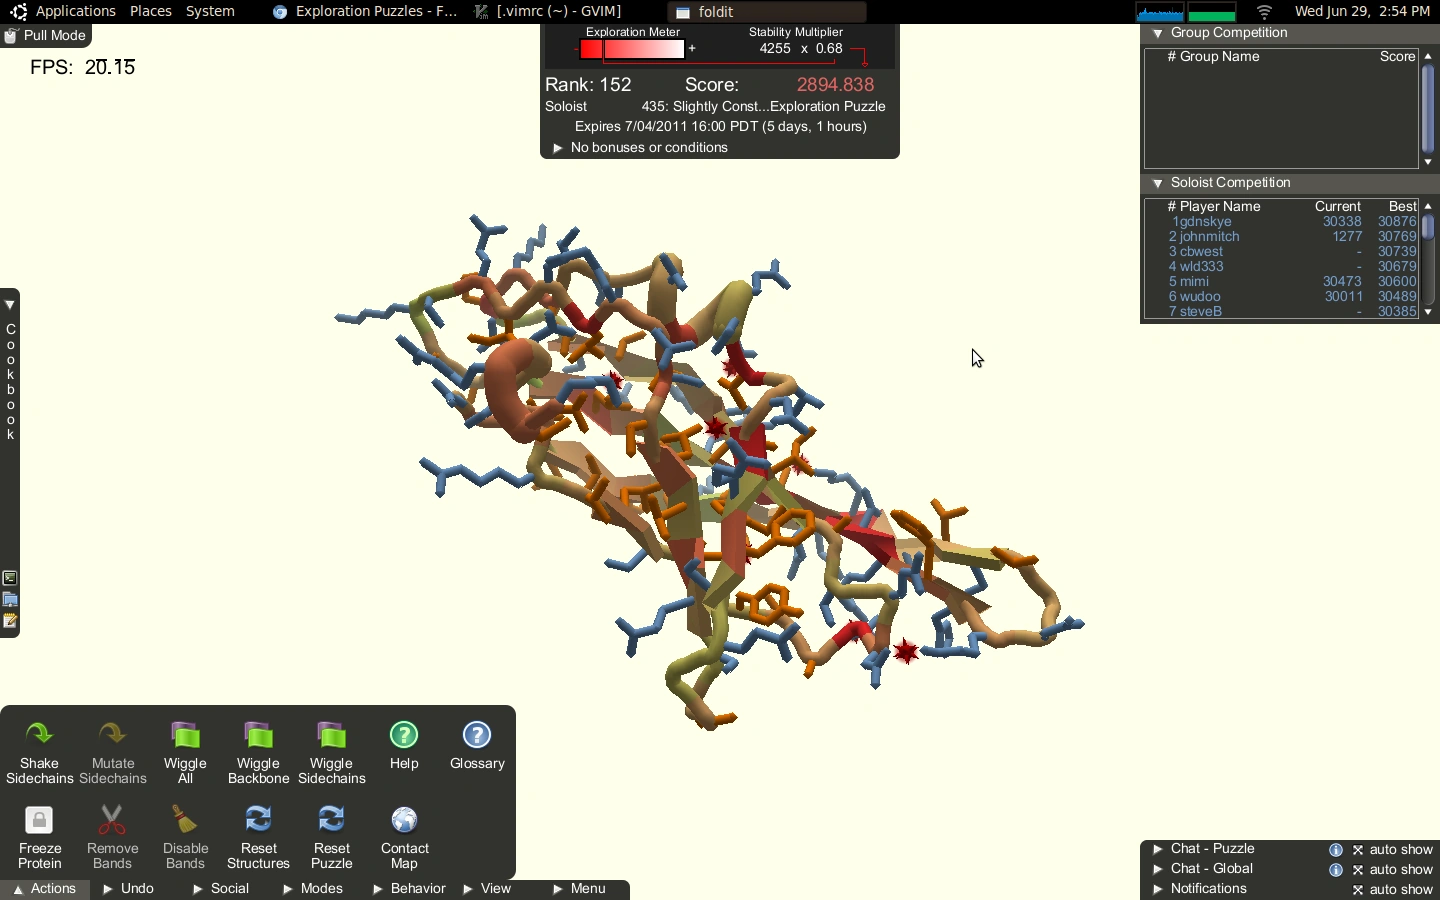1440x900 pixels.
Task: Click the date and time clock
Action: 1362,12
